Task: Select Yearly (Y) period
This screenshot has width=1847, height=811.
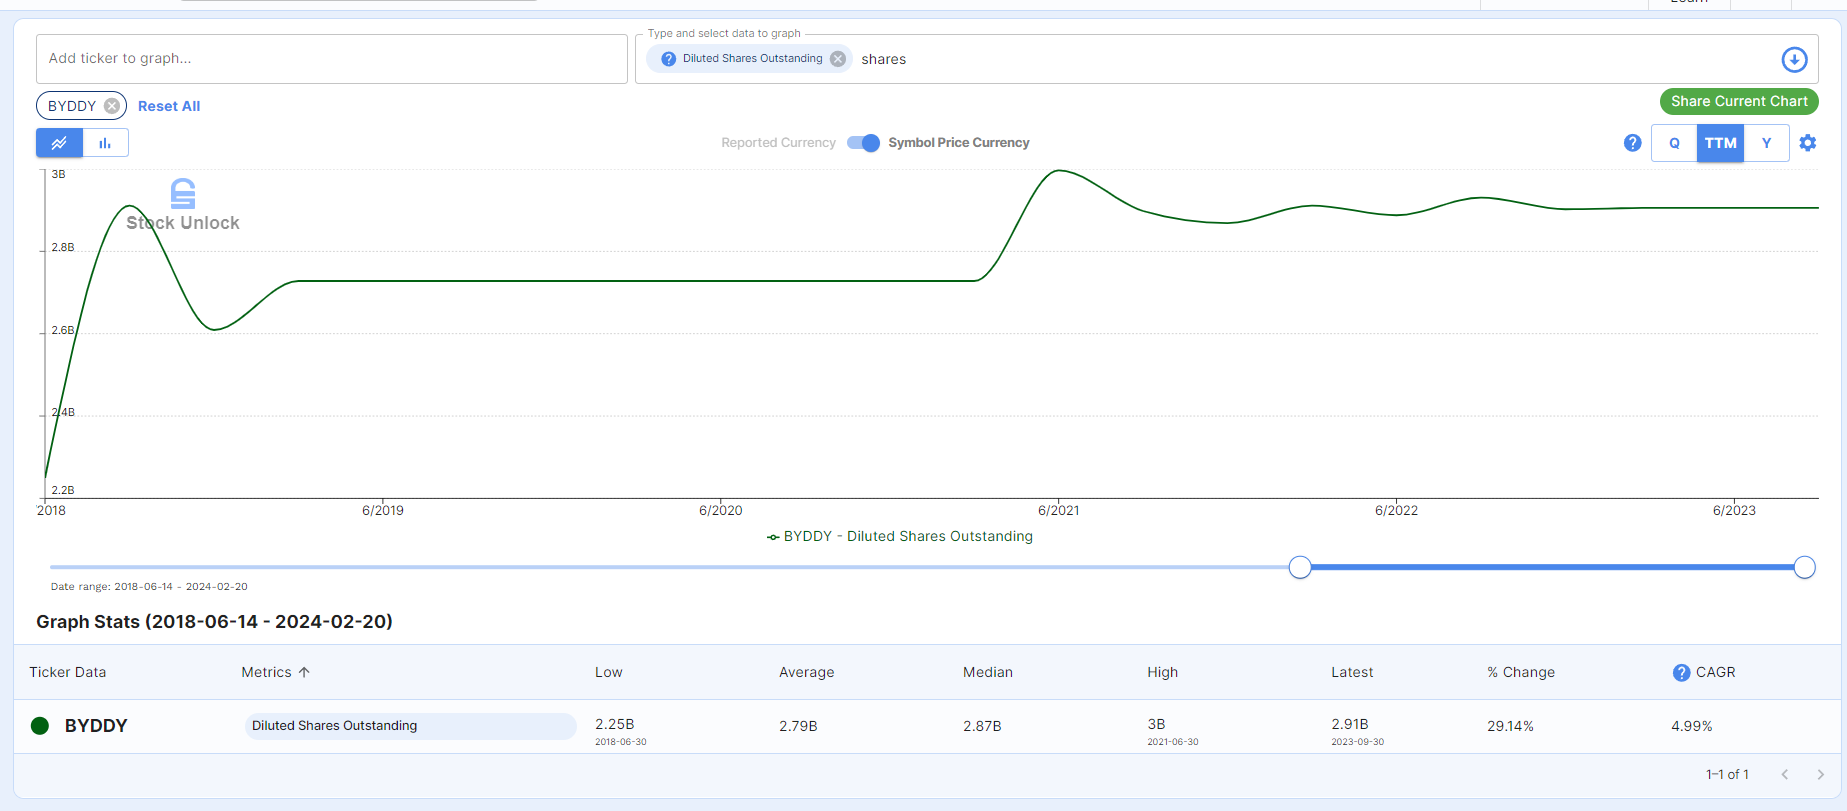Action: click(1766, 143)
